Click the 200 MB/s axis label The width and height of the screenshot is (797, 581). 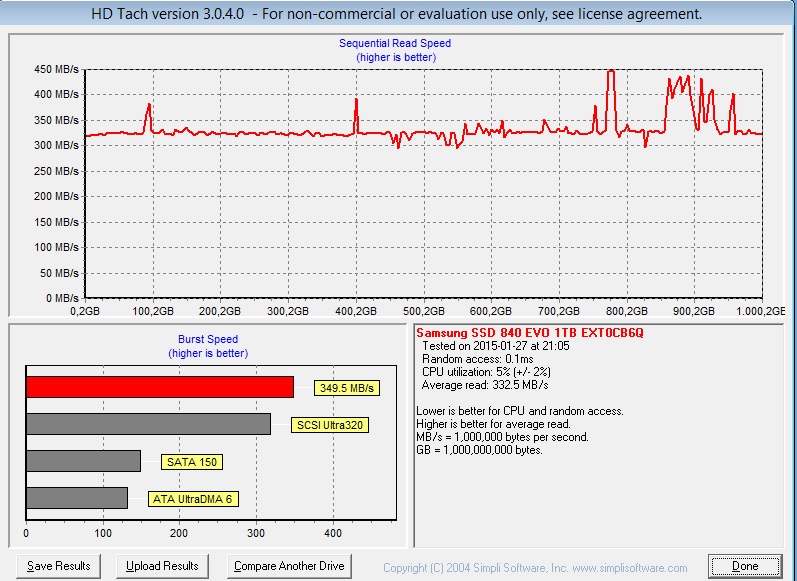tap(56, 196)
